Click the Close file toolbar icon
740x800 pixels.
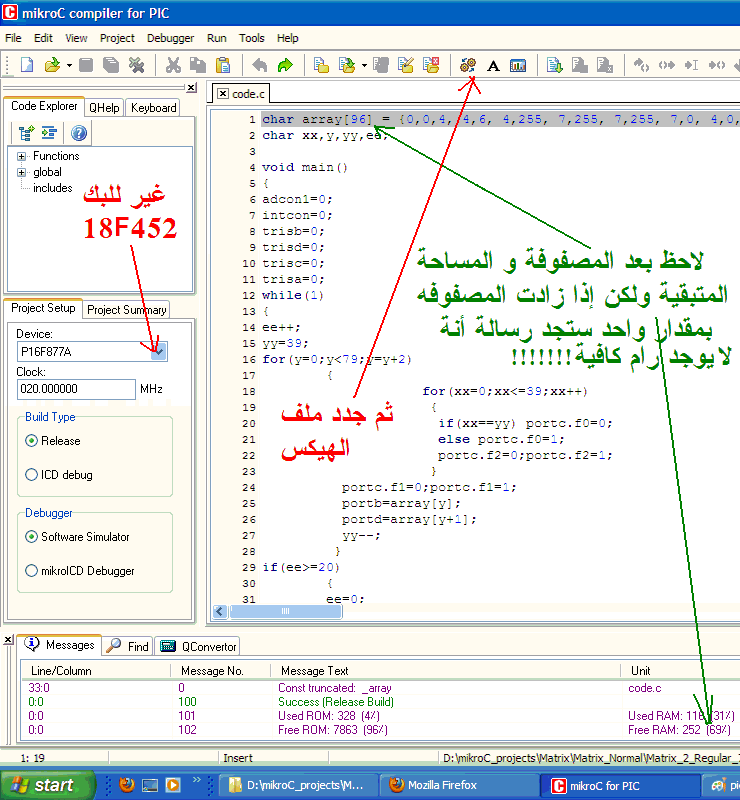[x=136, y=65]
